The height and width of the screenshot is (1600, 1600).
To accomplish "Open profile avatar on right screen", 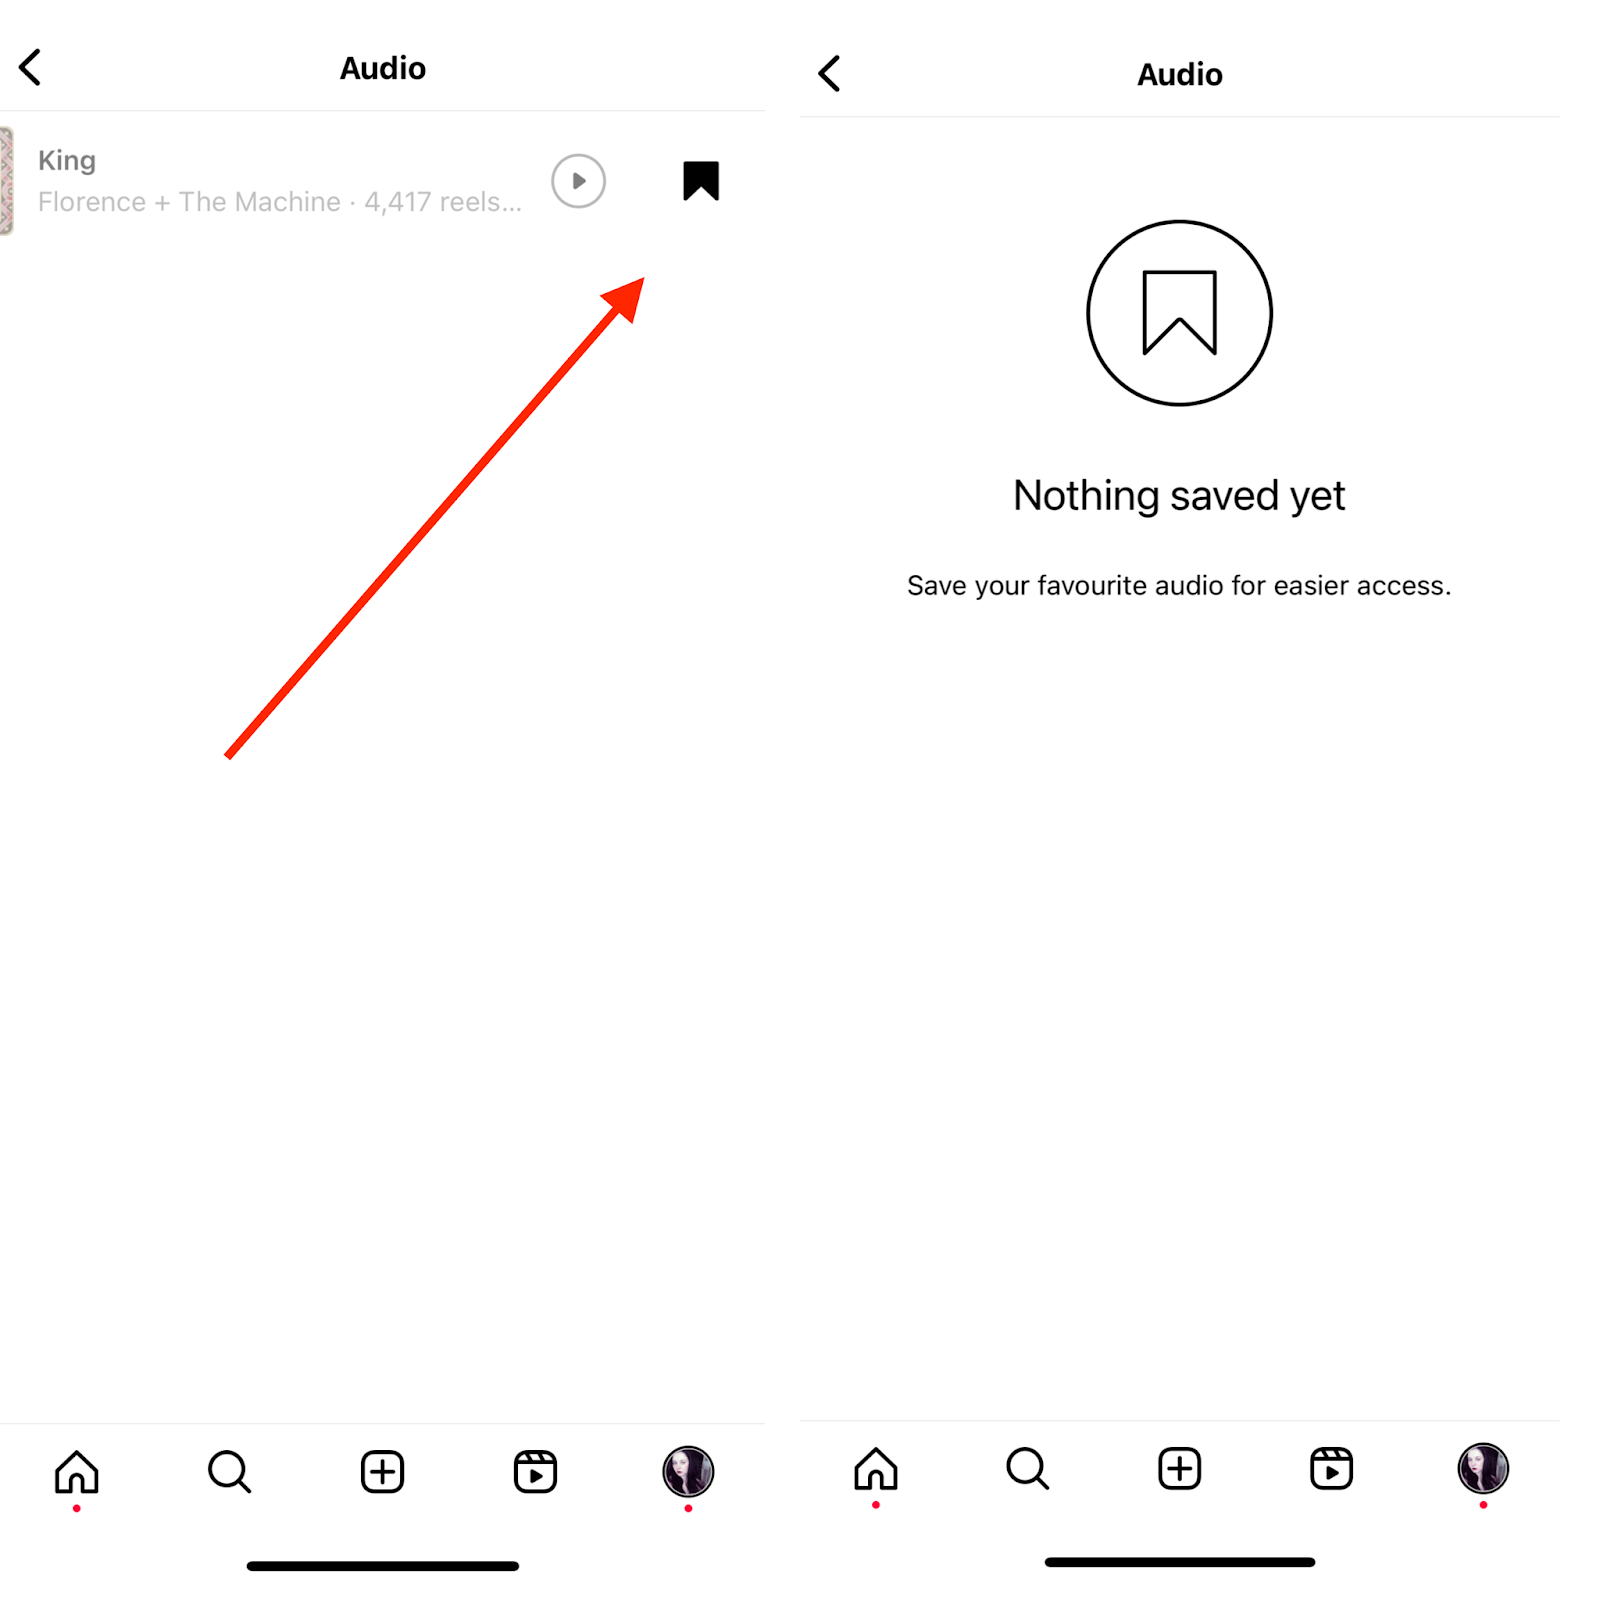I will click(1483, 1469).
